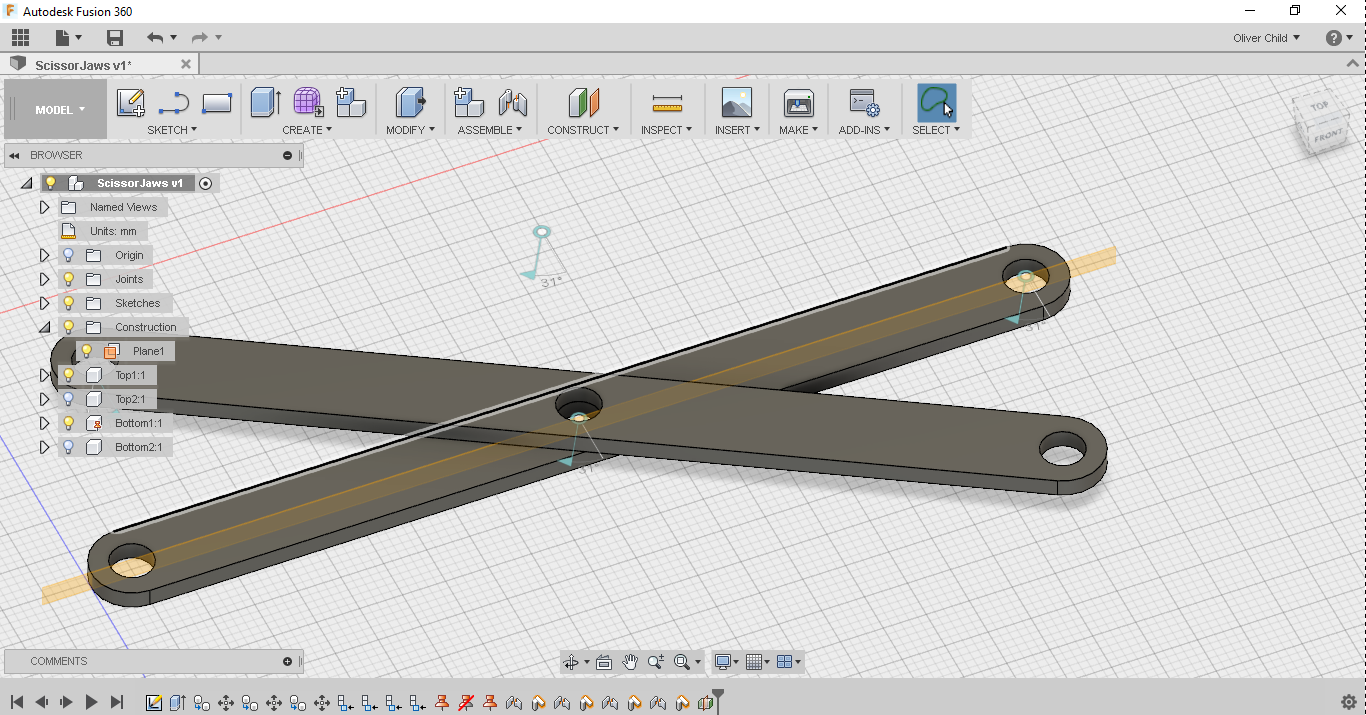1366x715 pixels.
Task: Hide Plane1 using its lightbulb
Action: [87, 351]
